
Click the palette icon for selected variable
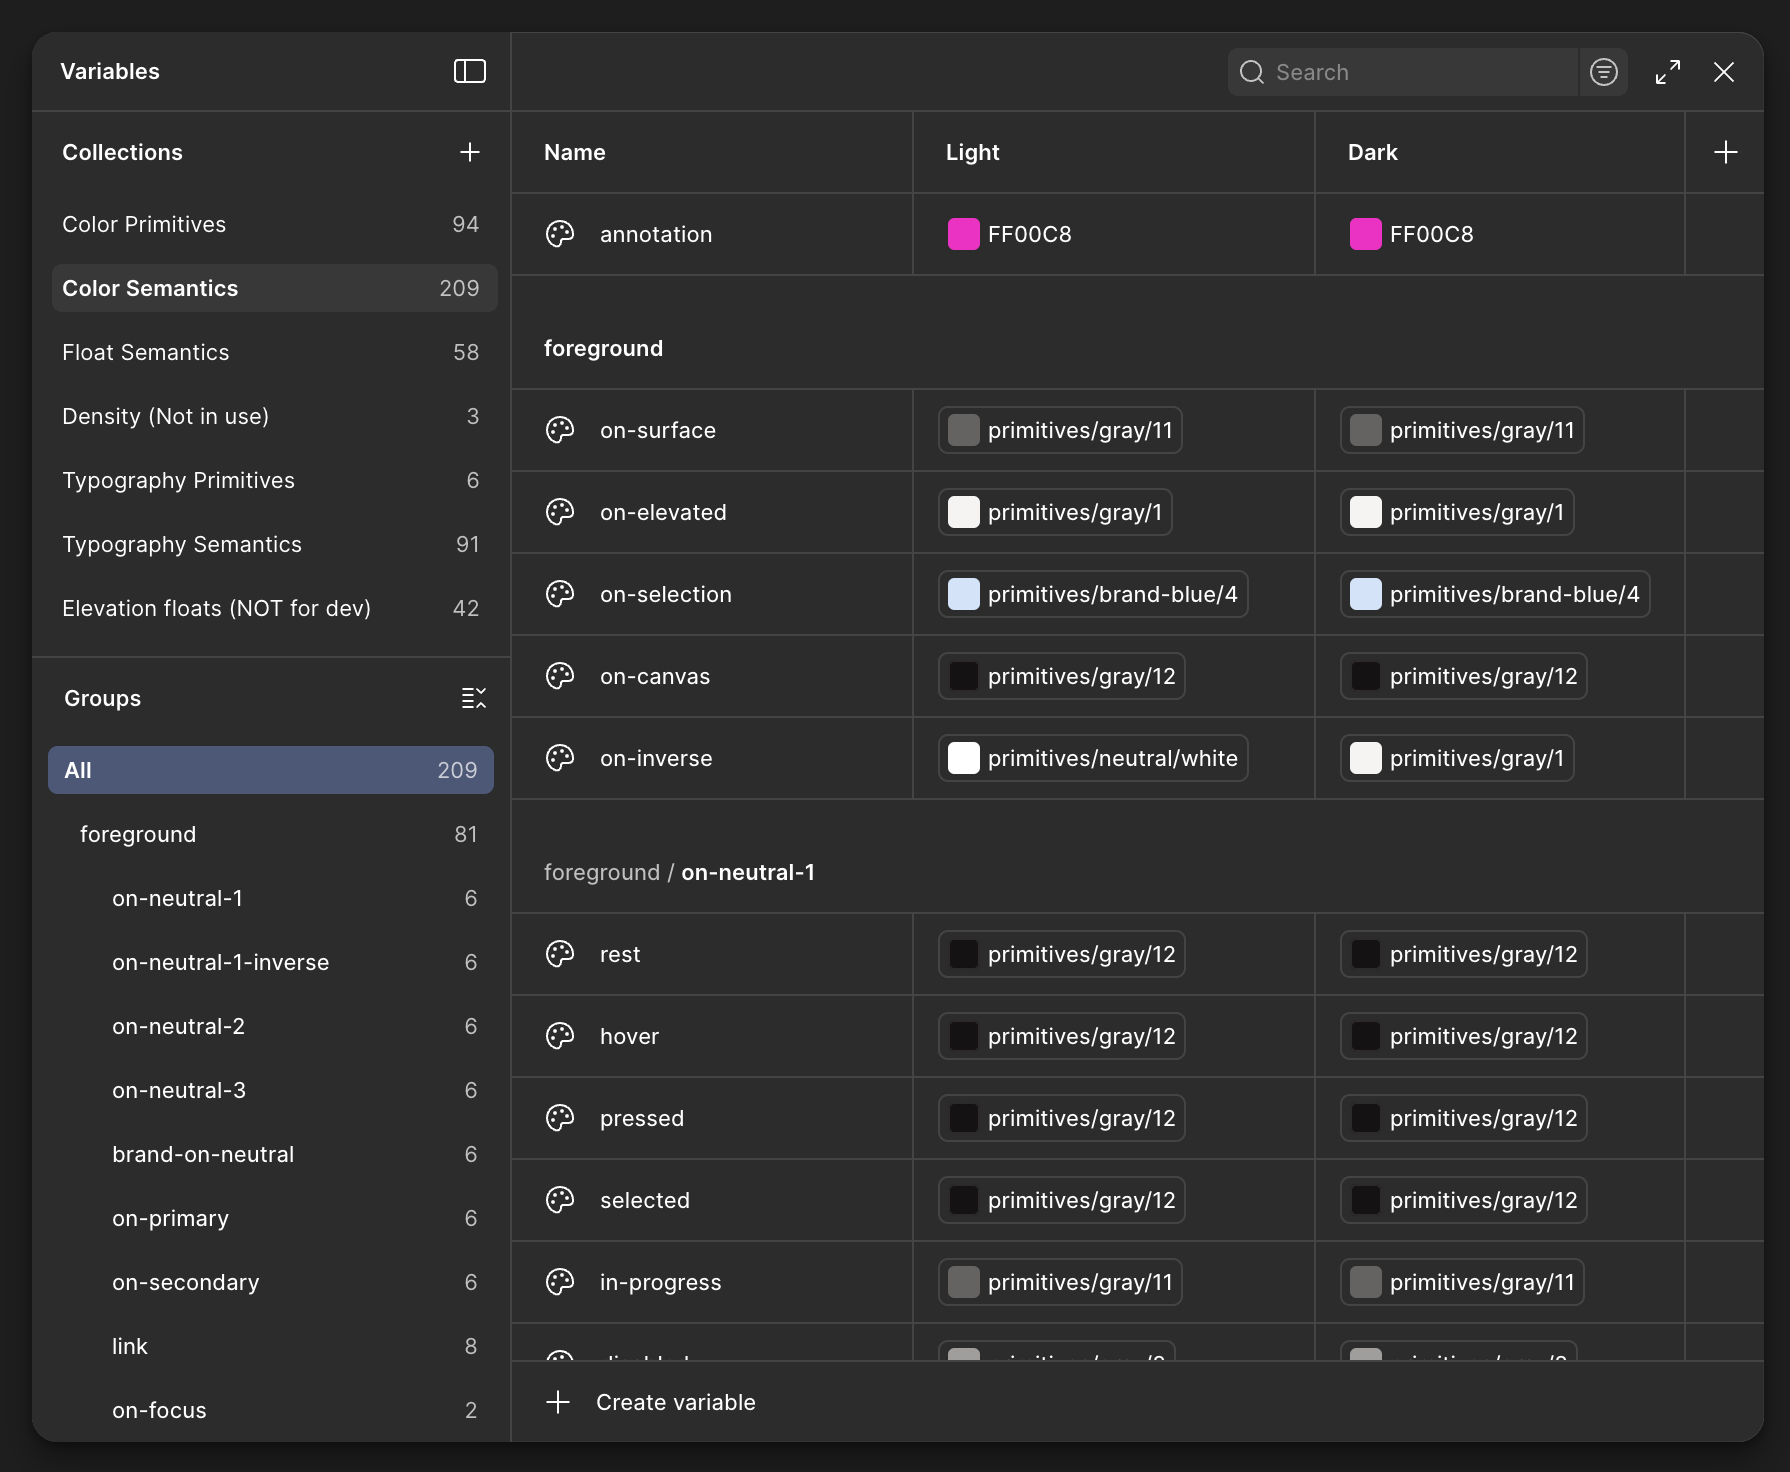pos(560,1200)
